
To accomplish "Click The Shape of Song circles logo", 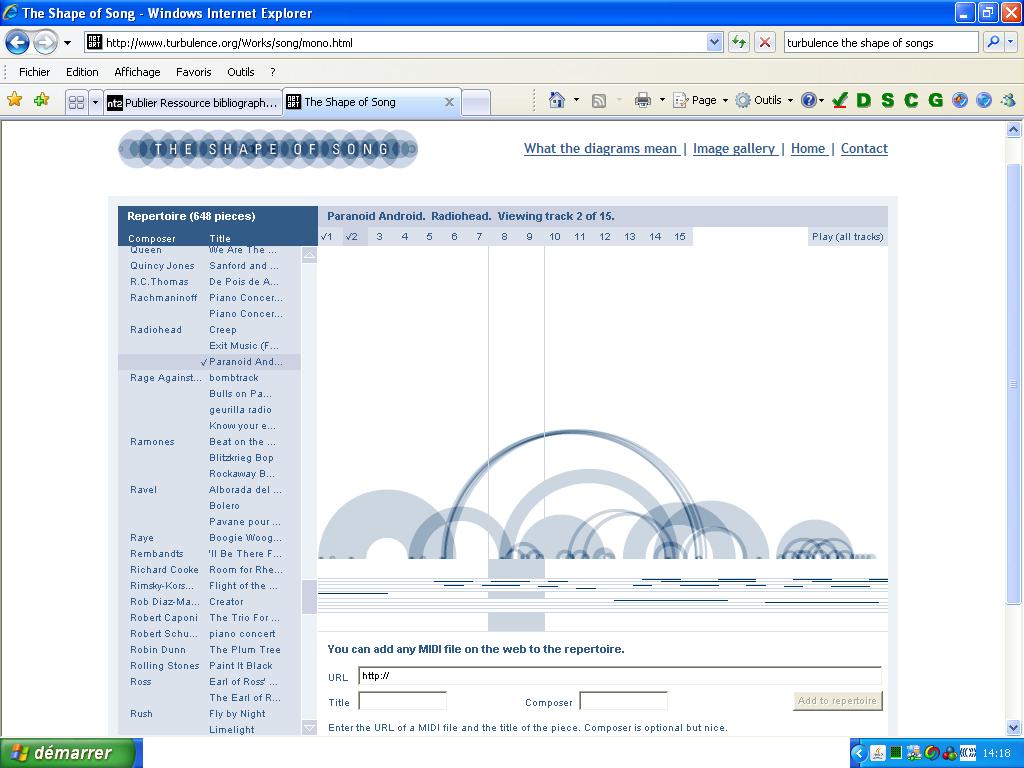I will click(x=268, y=149).
